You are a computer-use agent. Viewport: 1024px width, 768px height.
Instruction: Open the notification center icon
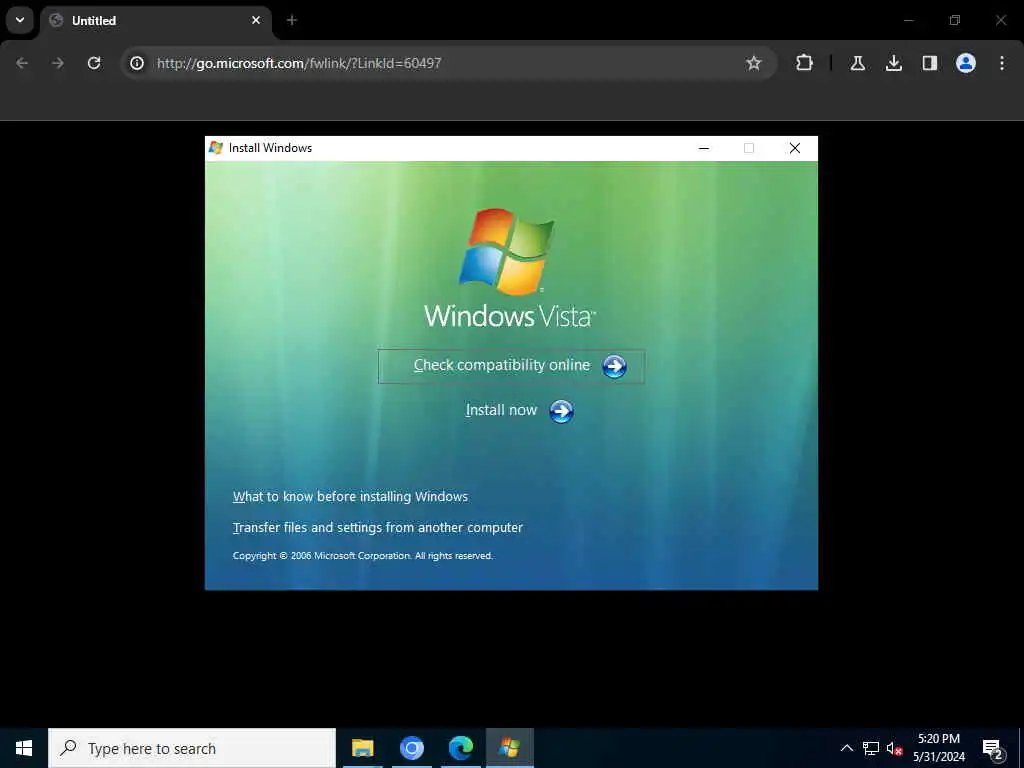click(993, 749)
